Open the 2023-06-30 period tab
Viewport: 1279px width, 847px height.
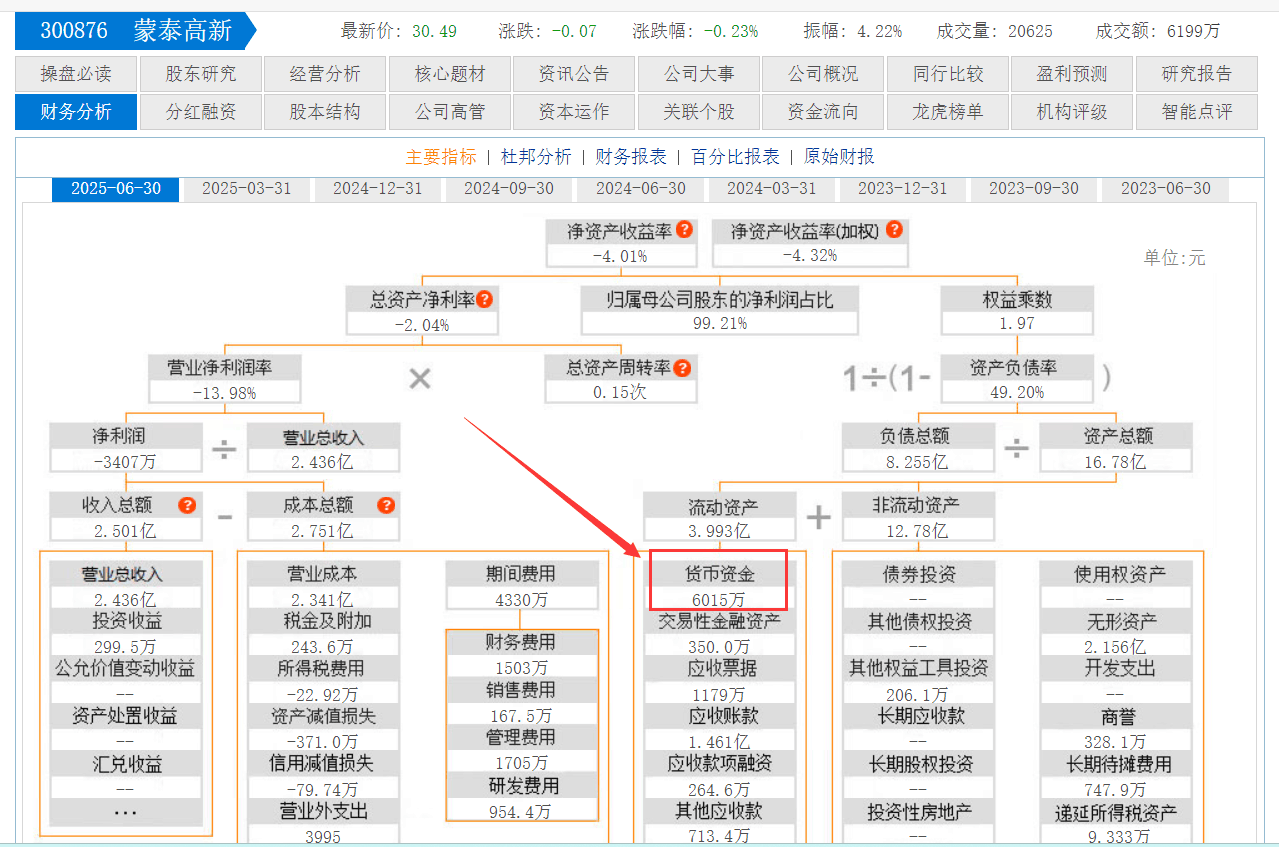click(1165, 189)
